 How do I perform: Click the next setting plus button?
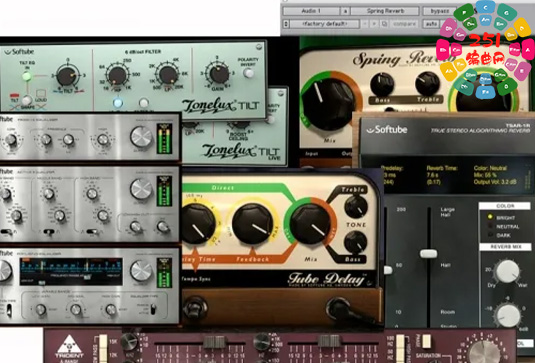tap(375, 24)
